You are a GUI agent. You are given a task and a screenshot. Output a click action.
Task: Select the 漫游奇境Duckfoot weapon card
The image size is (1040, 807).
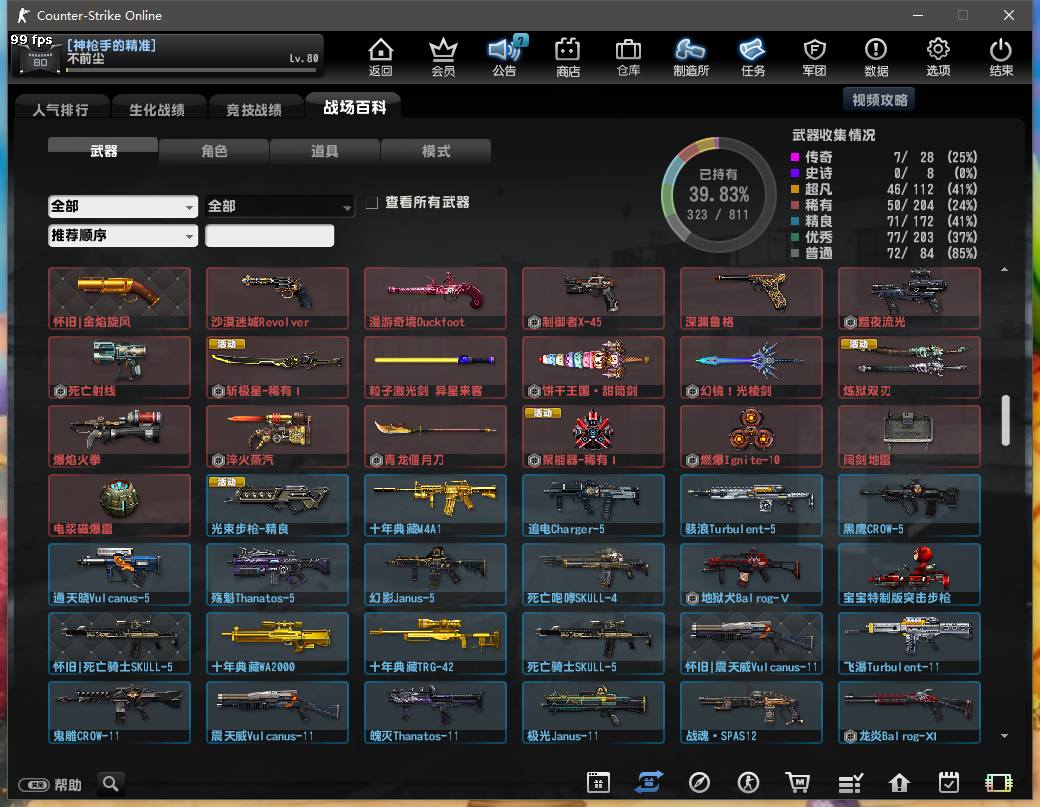(435, 298)
